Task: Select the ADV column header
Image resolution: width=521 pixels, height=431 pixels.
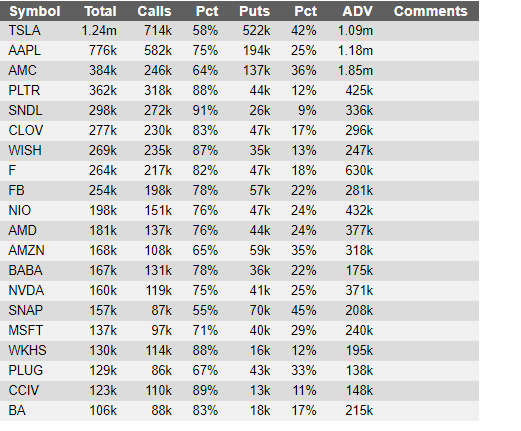Action: pos(357,11)
